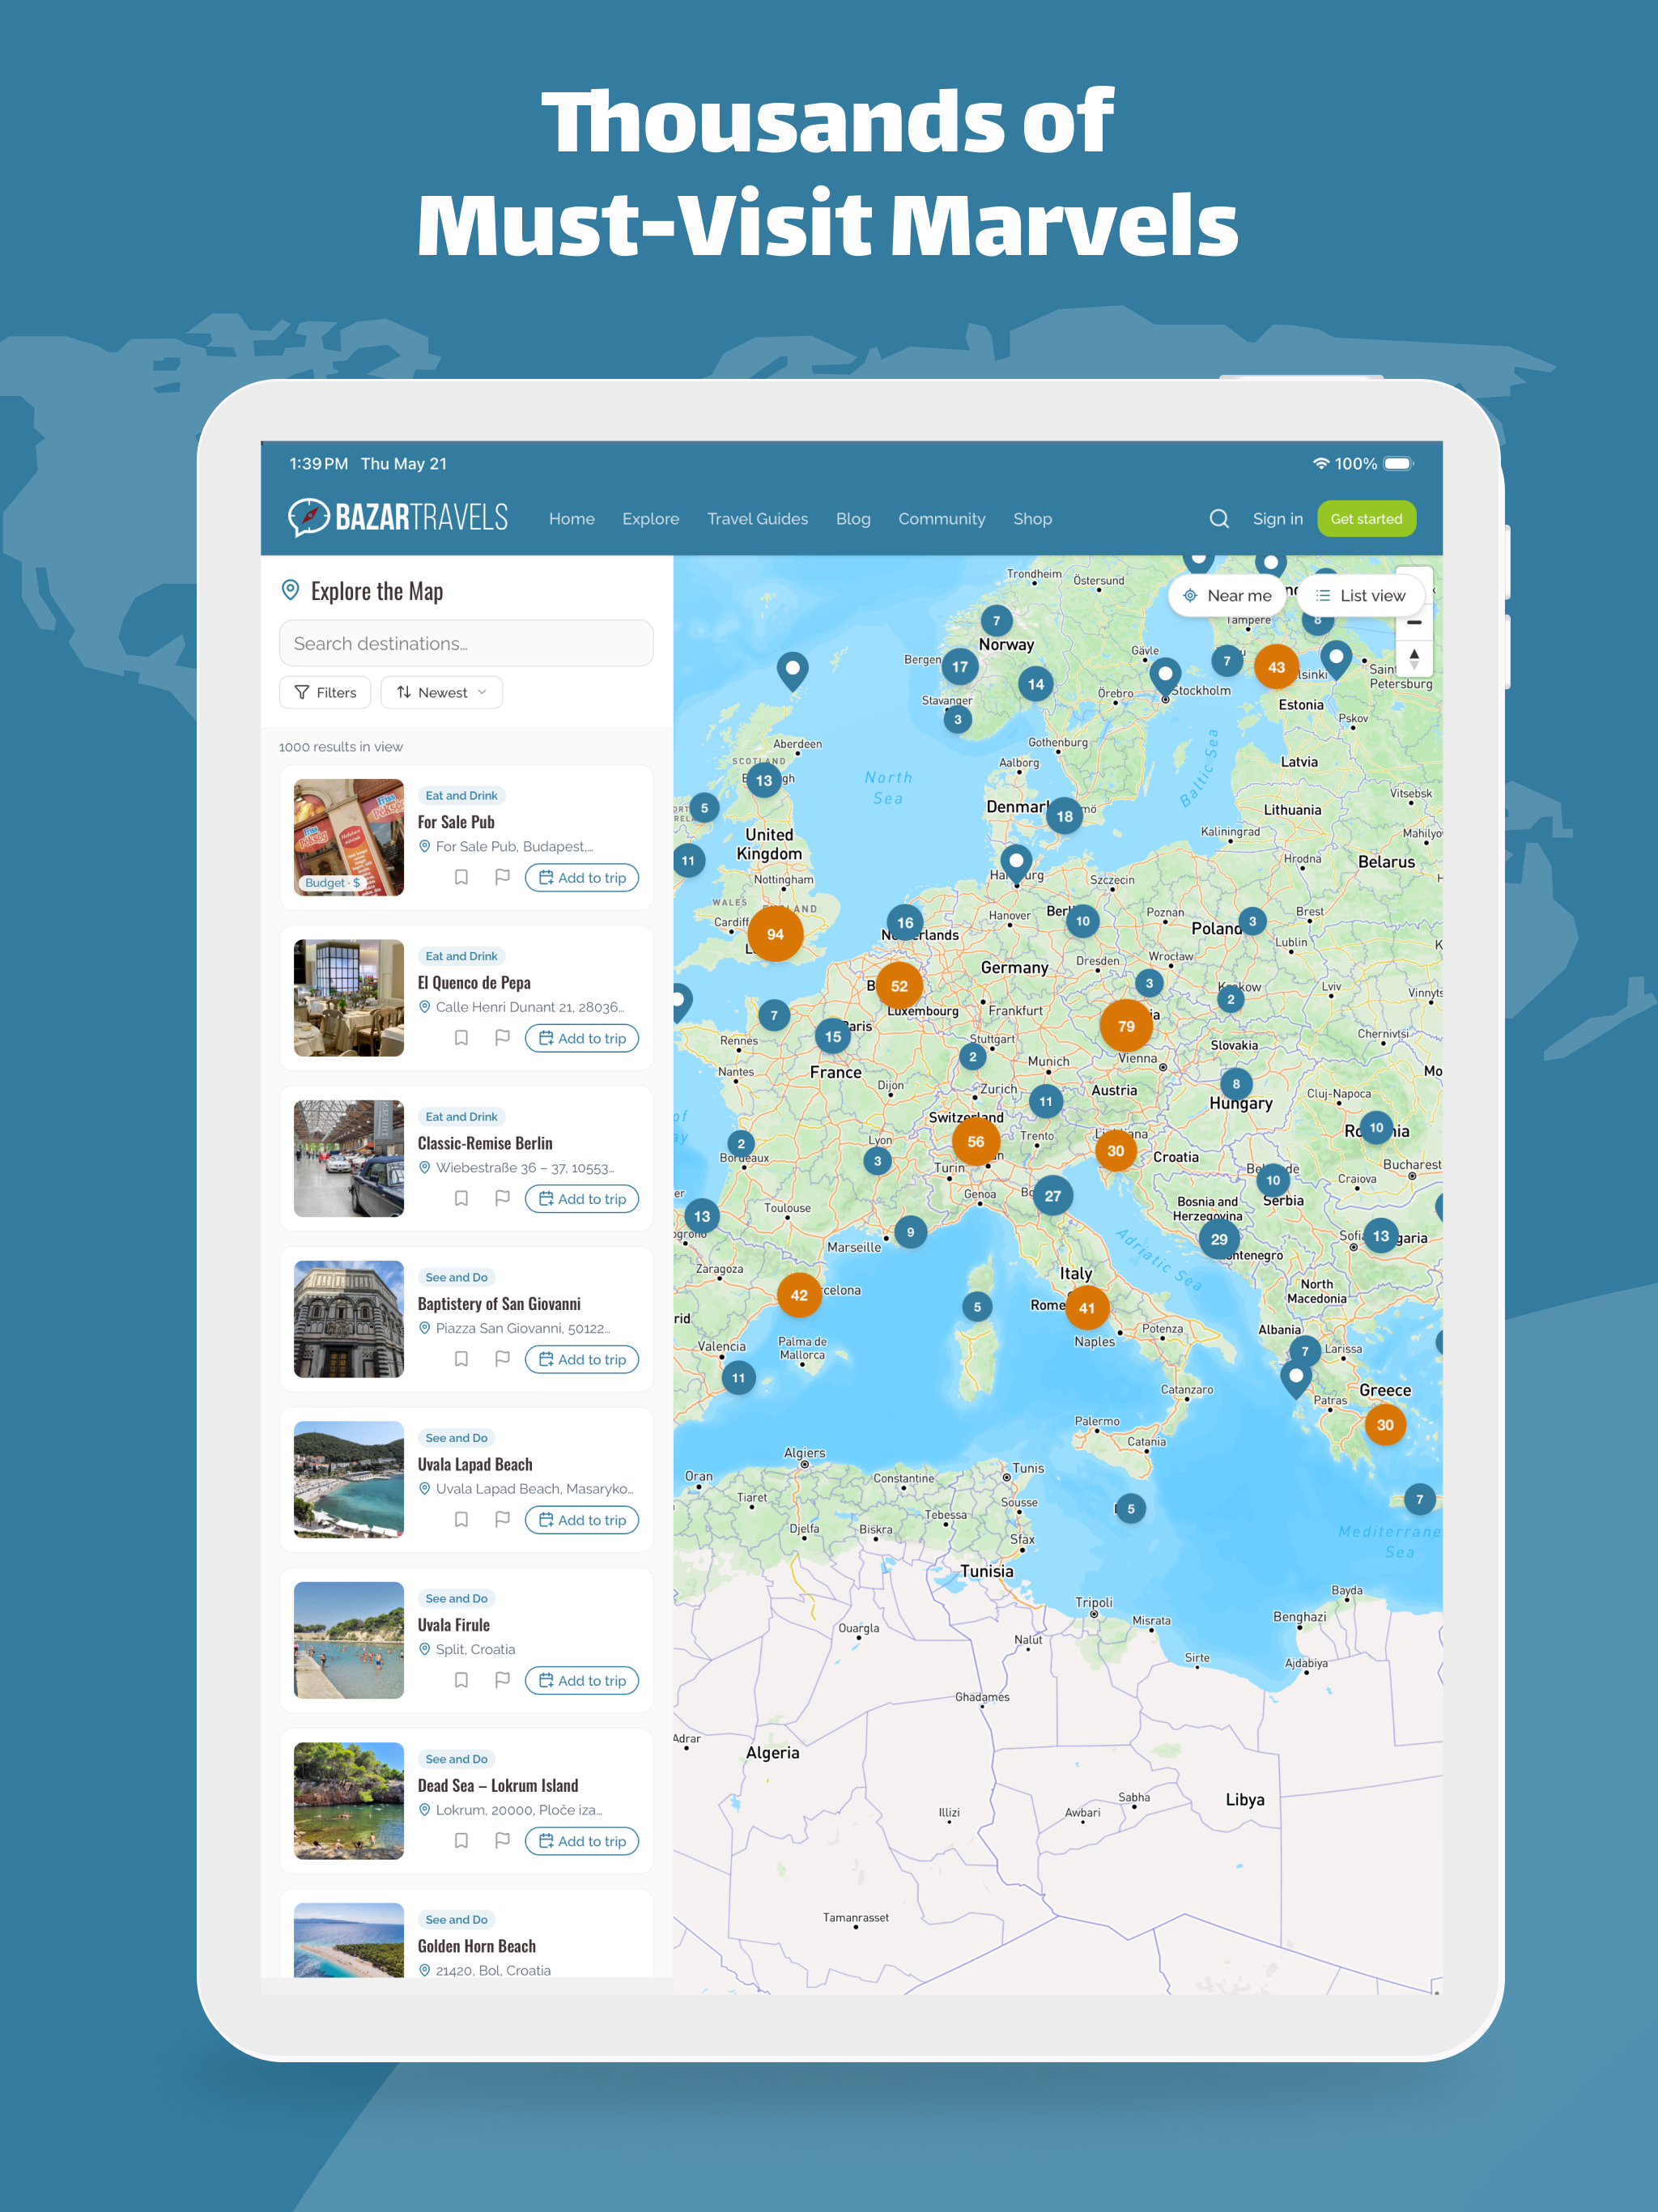The image size is (1658, 2212).
Task: Add Baptistery of San Giovanni to trip
Action: pos(582,1359)
